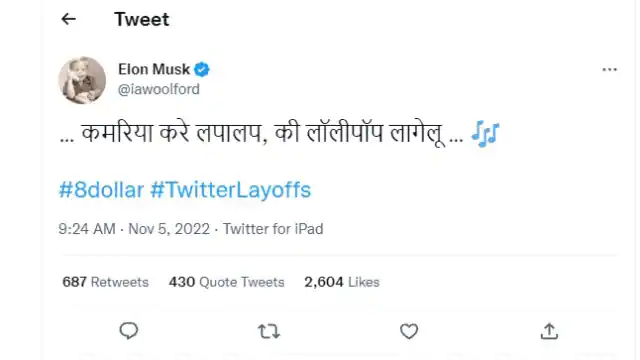Image resolution: width=640 pixels, height=360 pixels.
Task: Go back using the left arrow icon
Action: point(68,19)
